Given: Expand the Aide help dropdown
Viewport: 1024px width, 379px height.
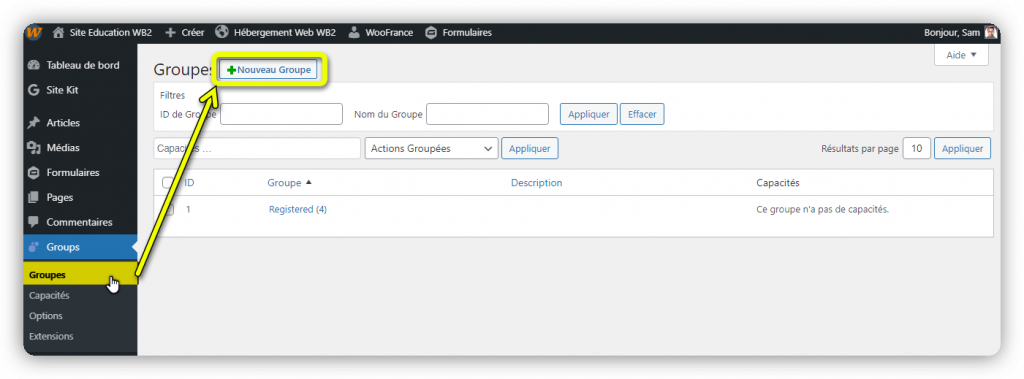Looking at the screenshot, I should point(961,55).
